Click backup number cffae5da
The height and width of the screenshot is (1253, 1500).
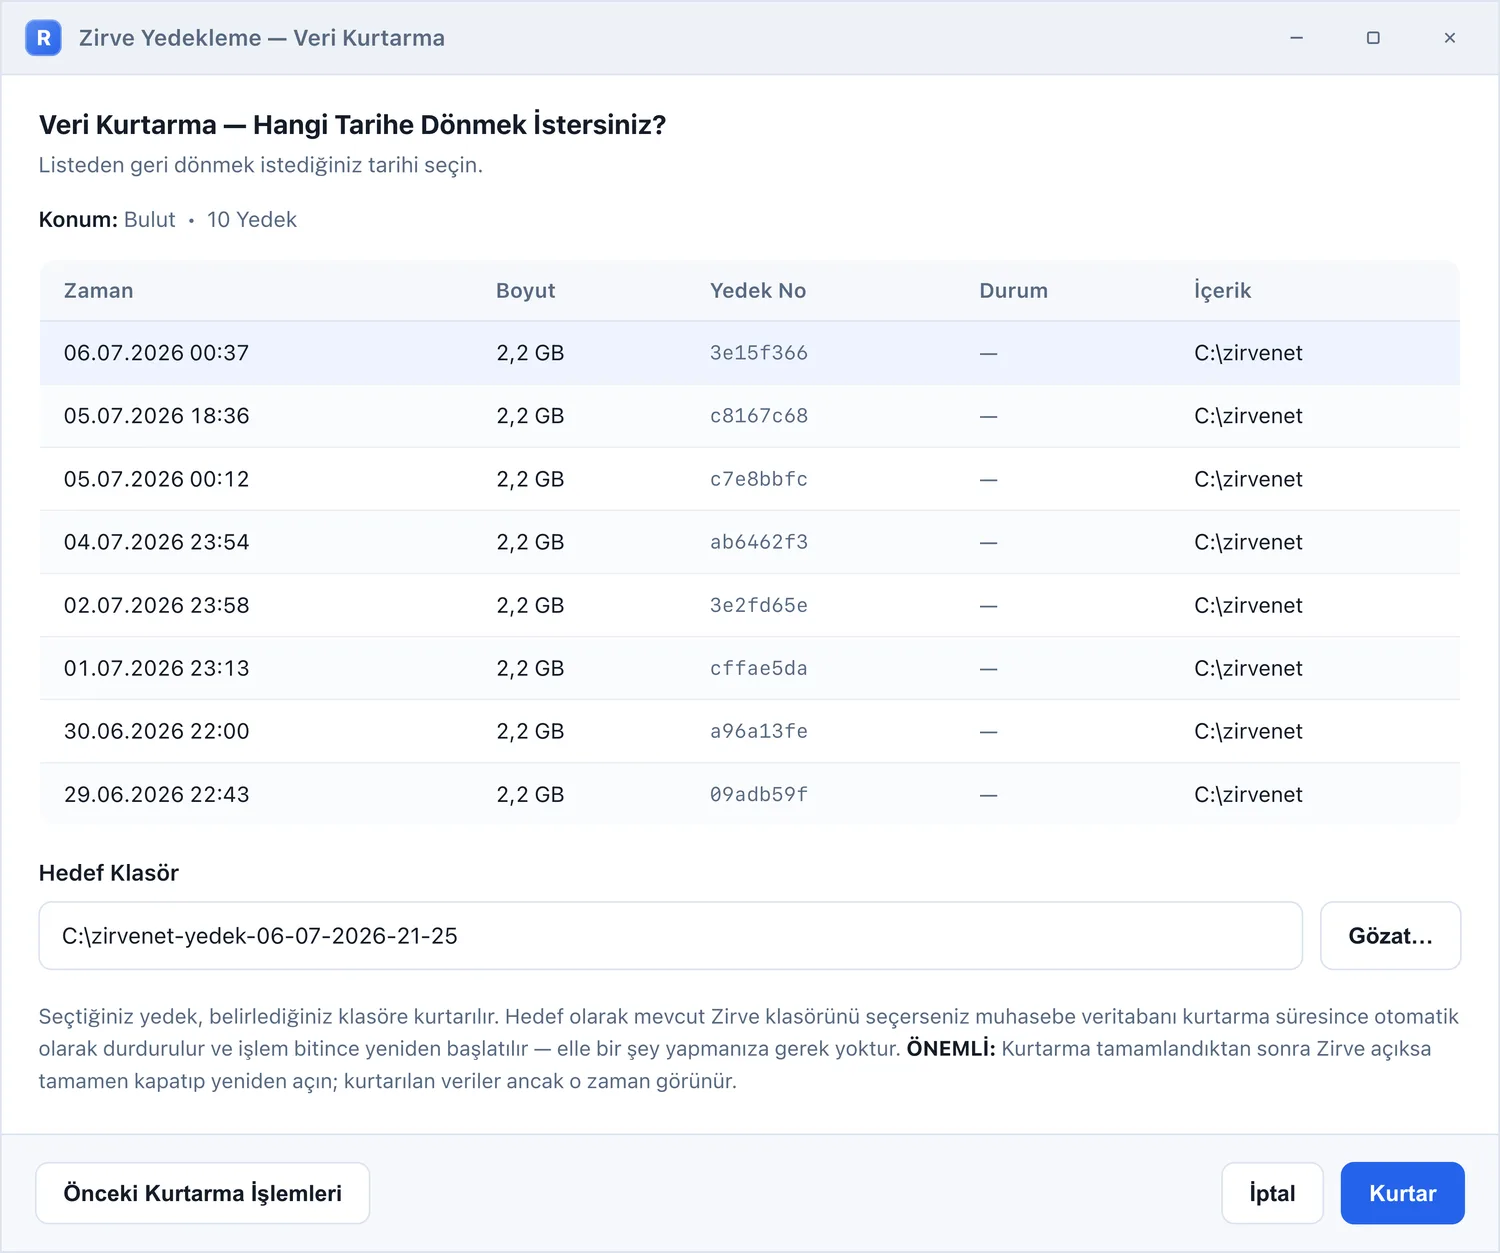pyautogui.click(x=759, y=668)
